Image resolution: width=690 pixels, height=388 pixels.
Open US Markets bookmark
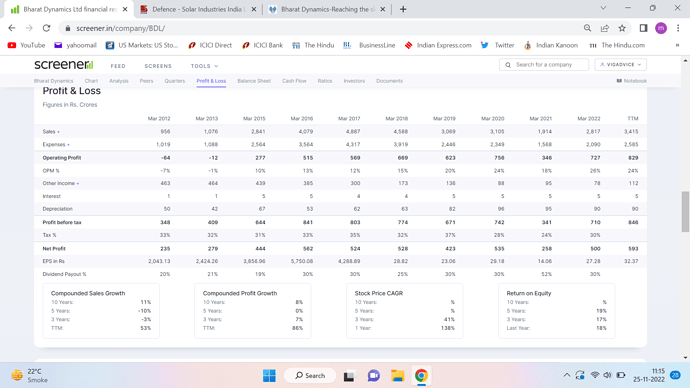pyautogui.click(x=142, y=45)
